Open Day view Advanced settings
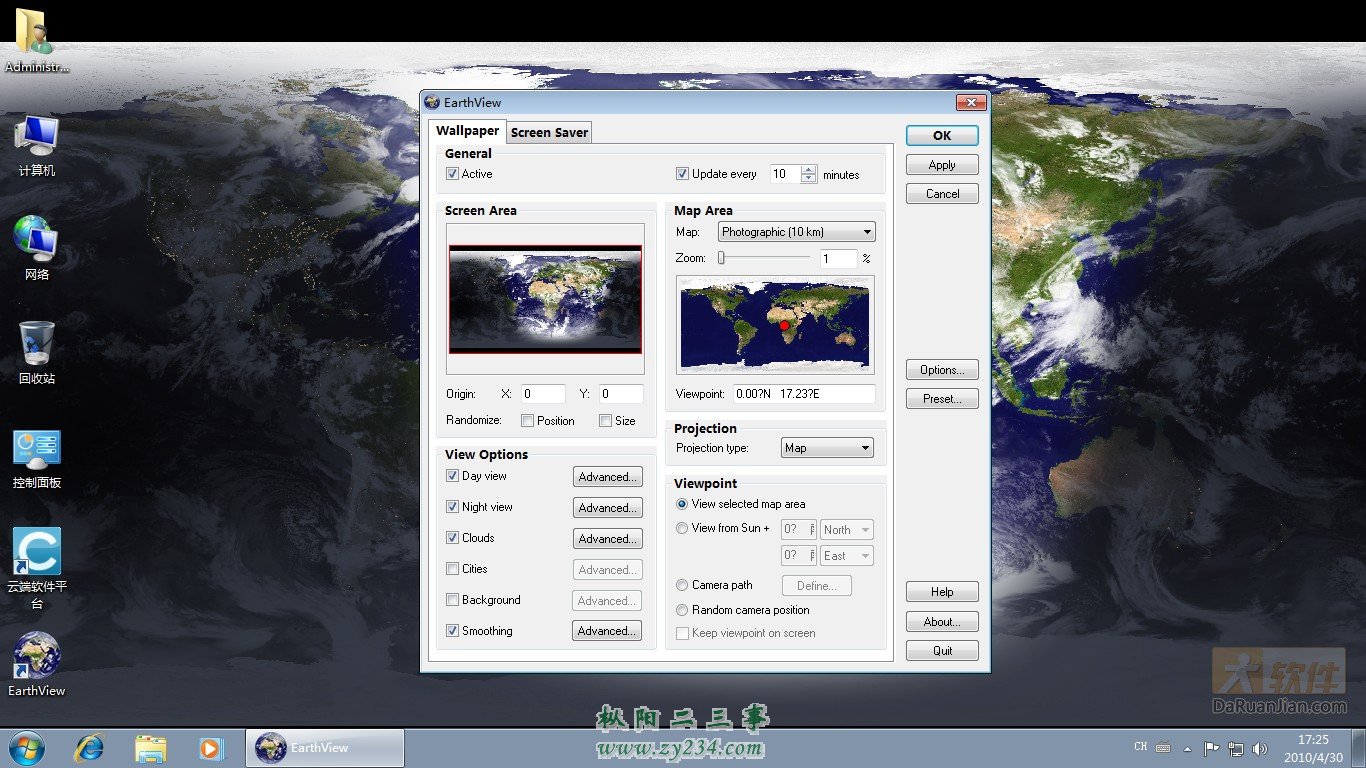This screenshot has width=1366, height=768. coord(607,477)
